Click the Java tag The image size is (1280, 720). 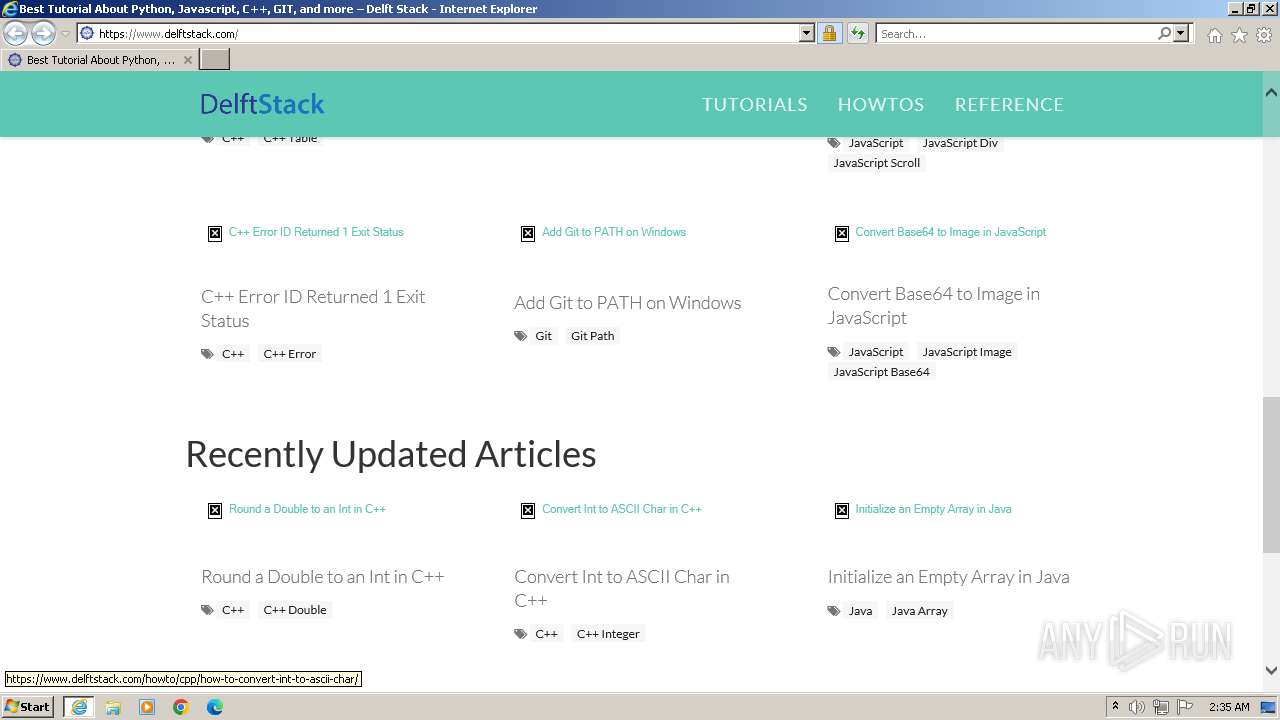click(860, 611)
